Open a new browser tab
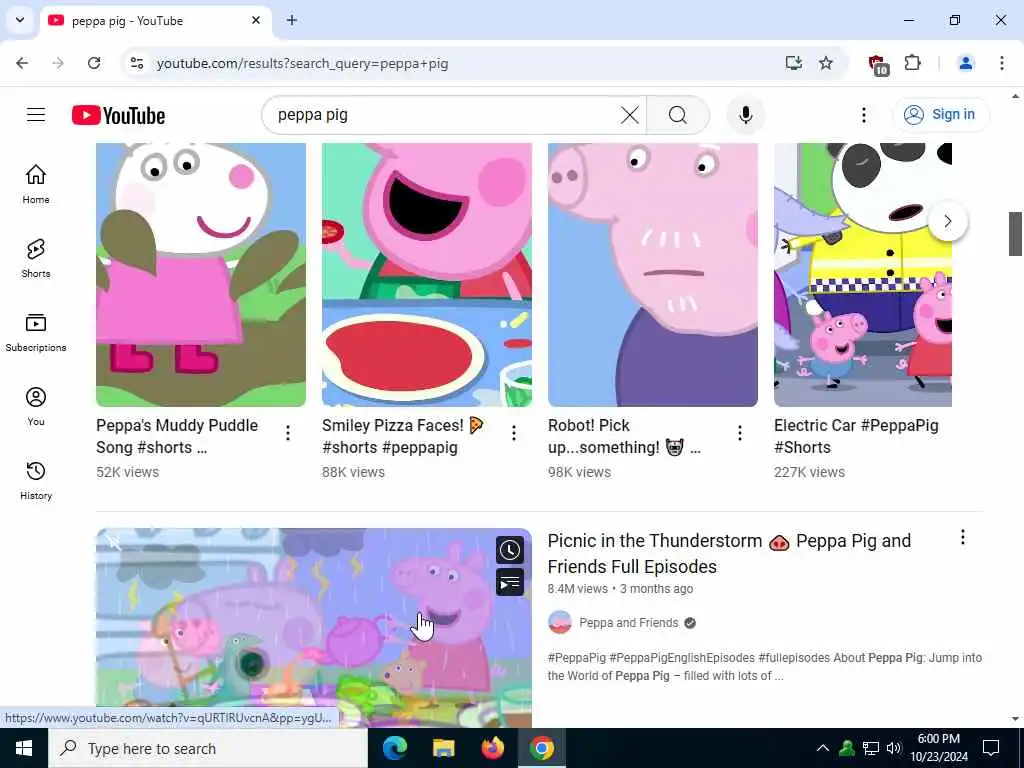This screenshot has height=768, width=1024. pos(292,20)
